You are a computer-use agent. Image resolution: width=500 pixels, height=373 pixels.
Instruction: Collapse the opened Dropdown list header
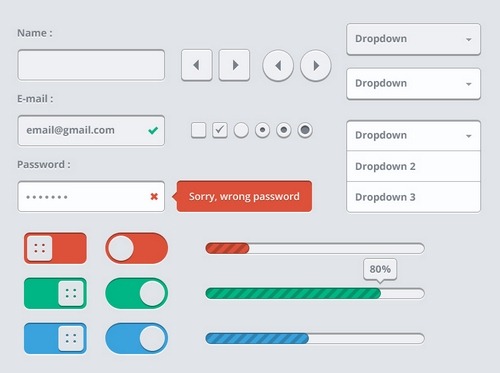(413, 136)
